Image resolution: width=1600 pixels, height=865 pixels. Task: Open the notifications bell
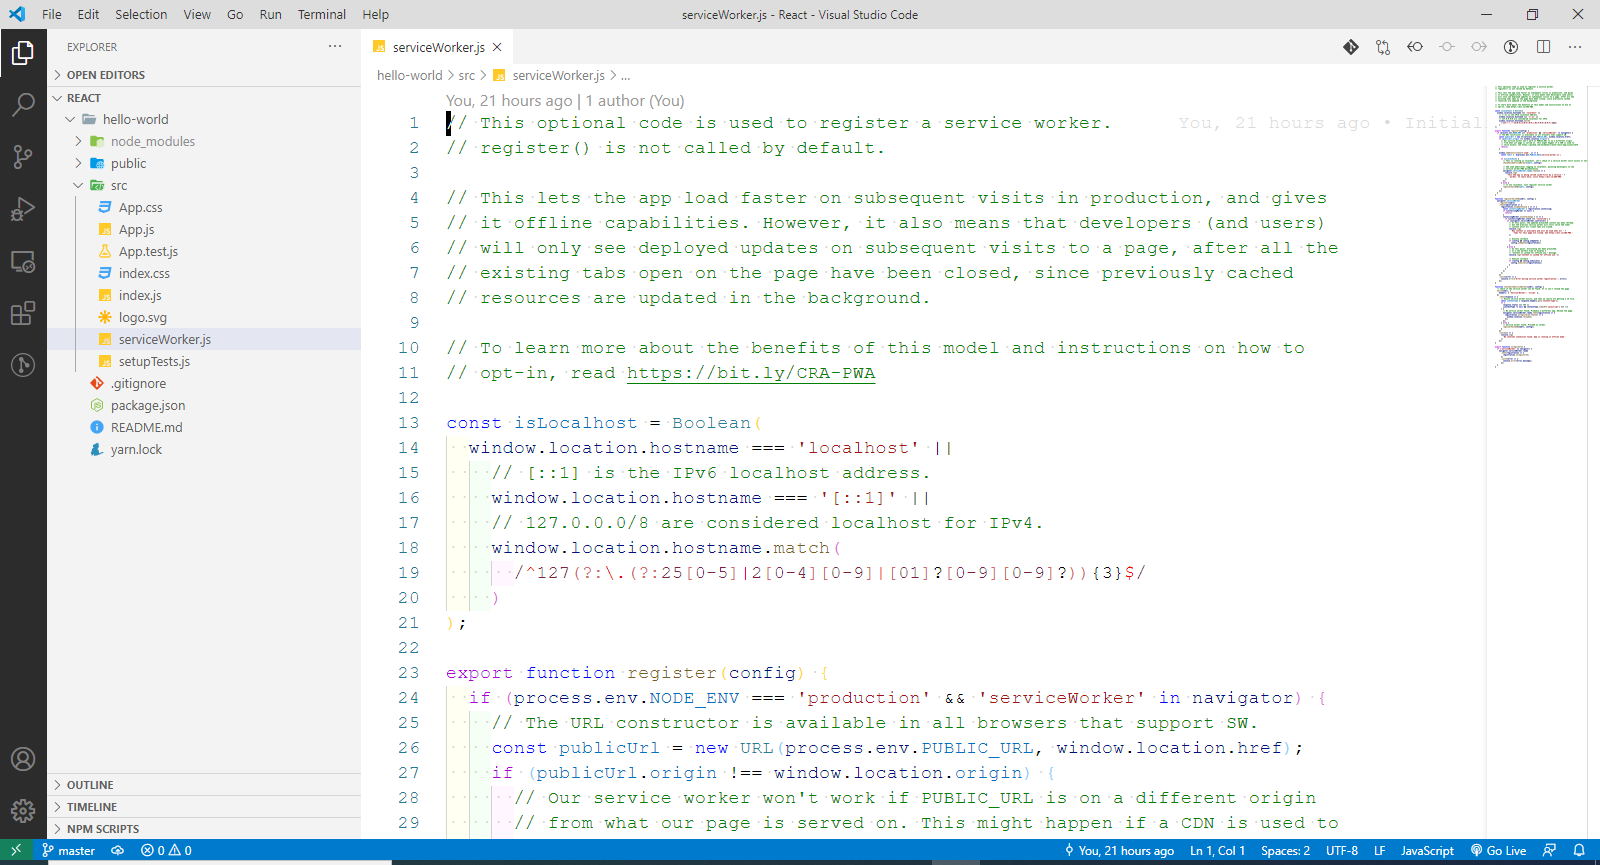coord(1580,851)
